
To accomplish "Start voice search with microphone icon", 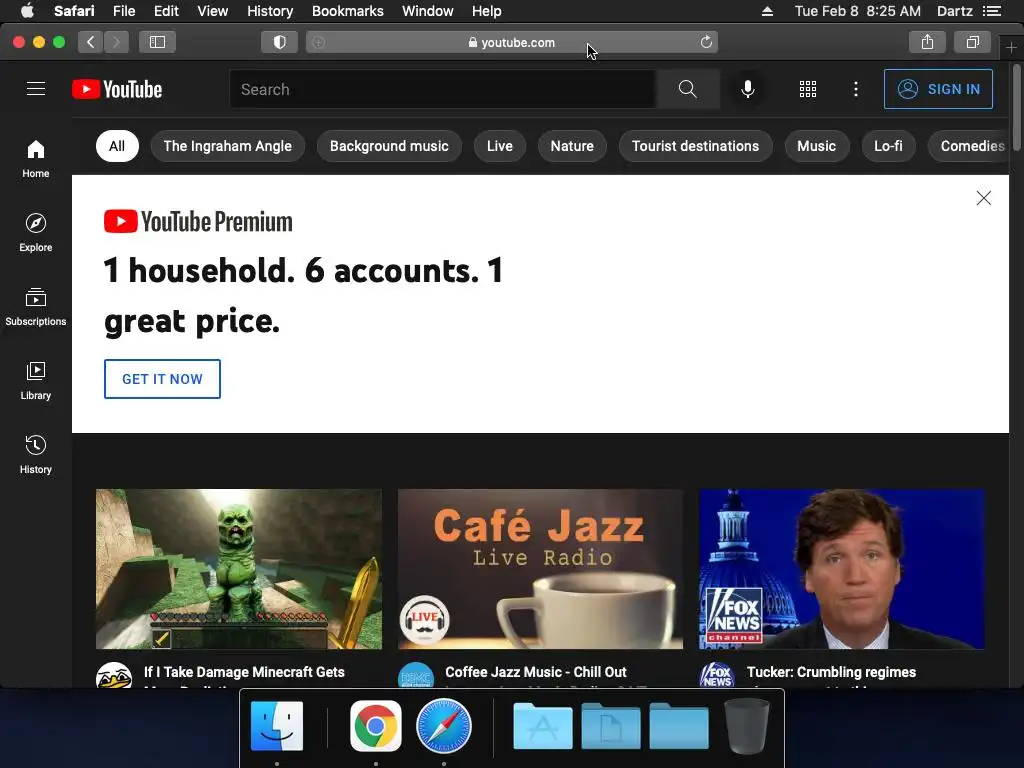I will tap(748, 89).
